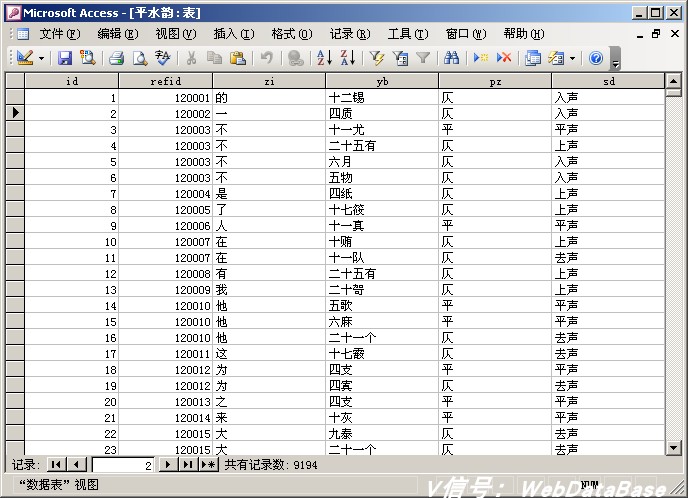
Task: Click cell 十灰 in yb column
Action: 382,417
